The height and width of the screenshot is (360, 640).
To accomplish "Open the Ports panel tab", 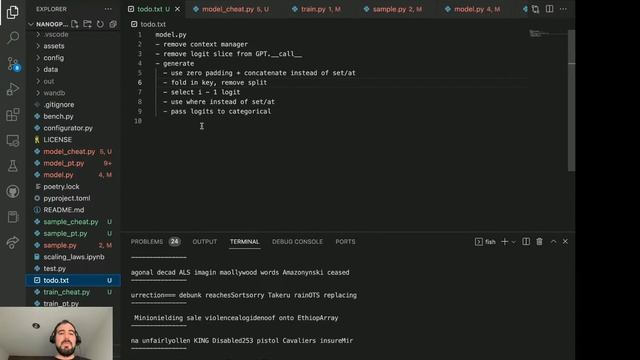I will tap(345, 242).
